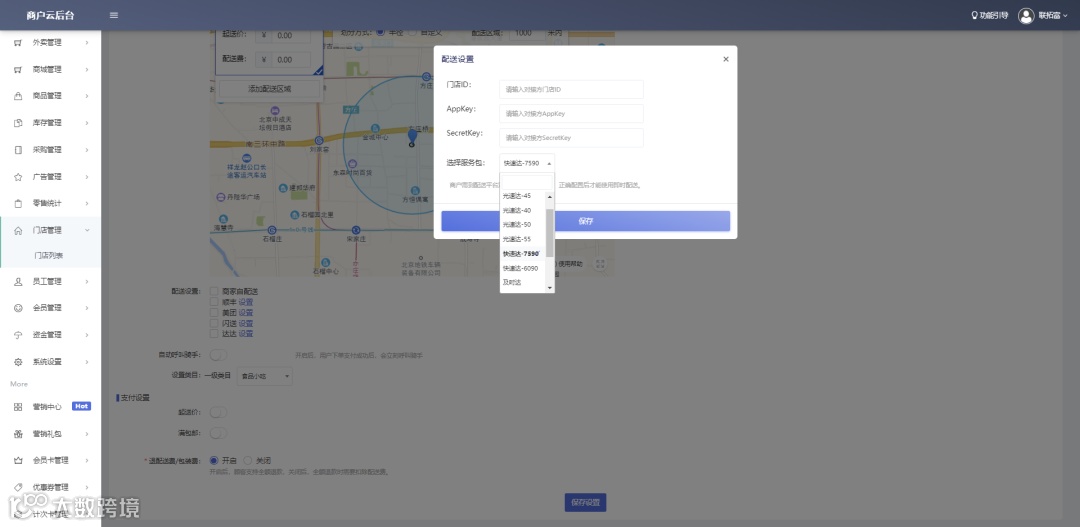Viewport: 1080px width, 527px height.
Task: Click the 添加配送区域 button
Action: [x=269, y=89]
